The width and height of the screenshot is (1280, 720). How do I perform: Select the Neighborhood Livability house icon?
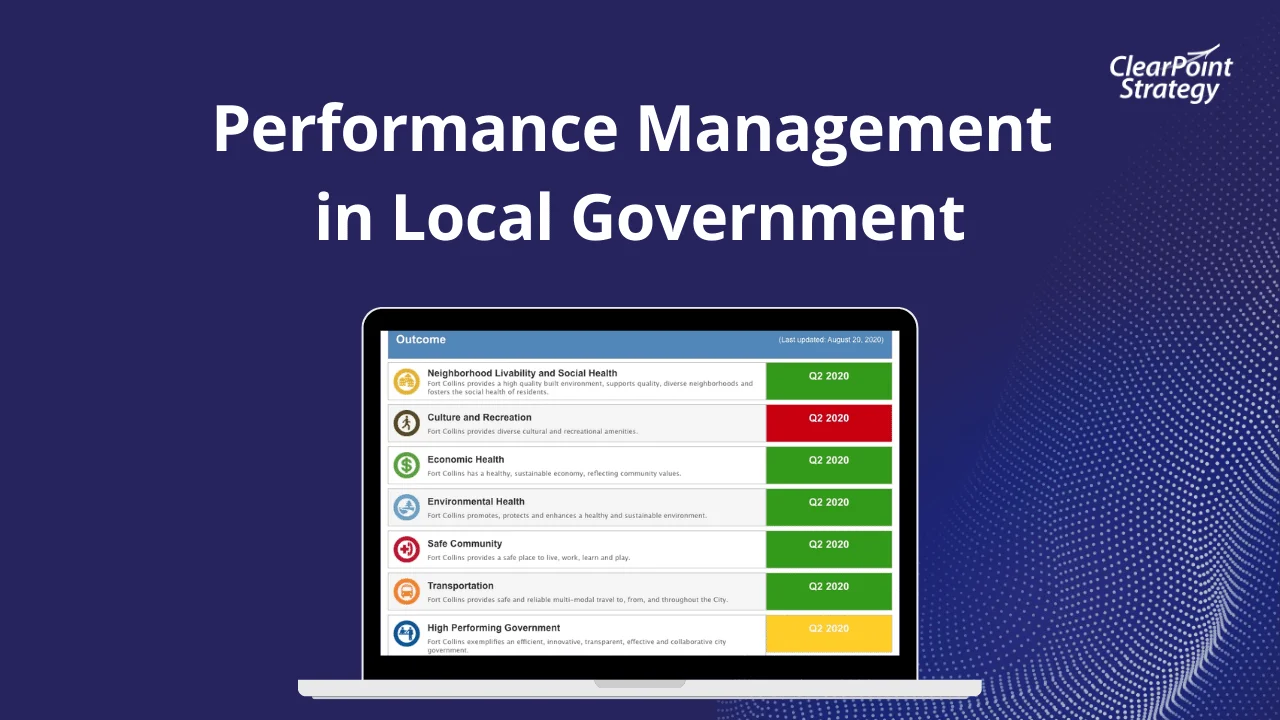pos(406,380)
